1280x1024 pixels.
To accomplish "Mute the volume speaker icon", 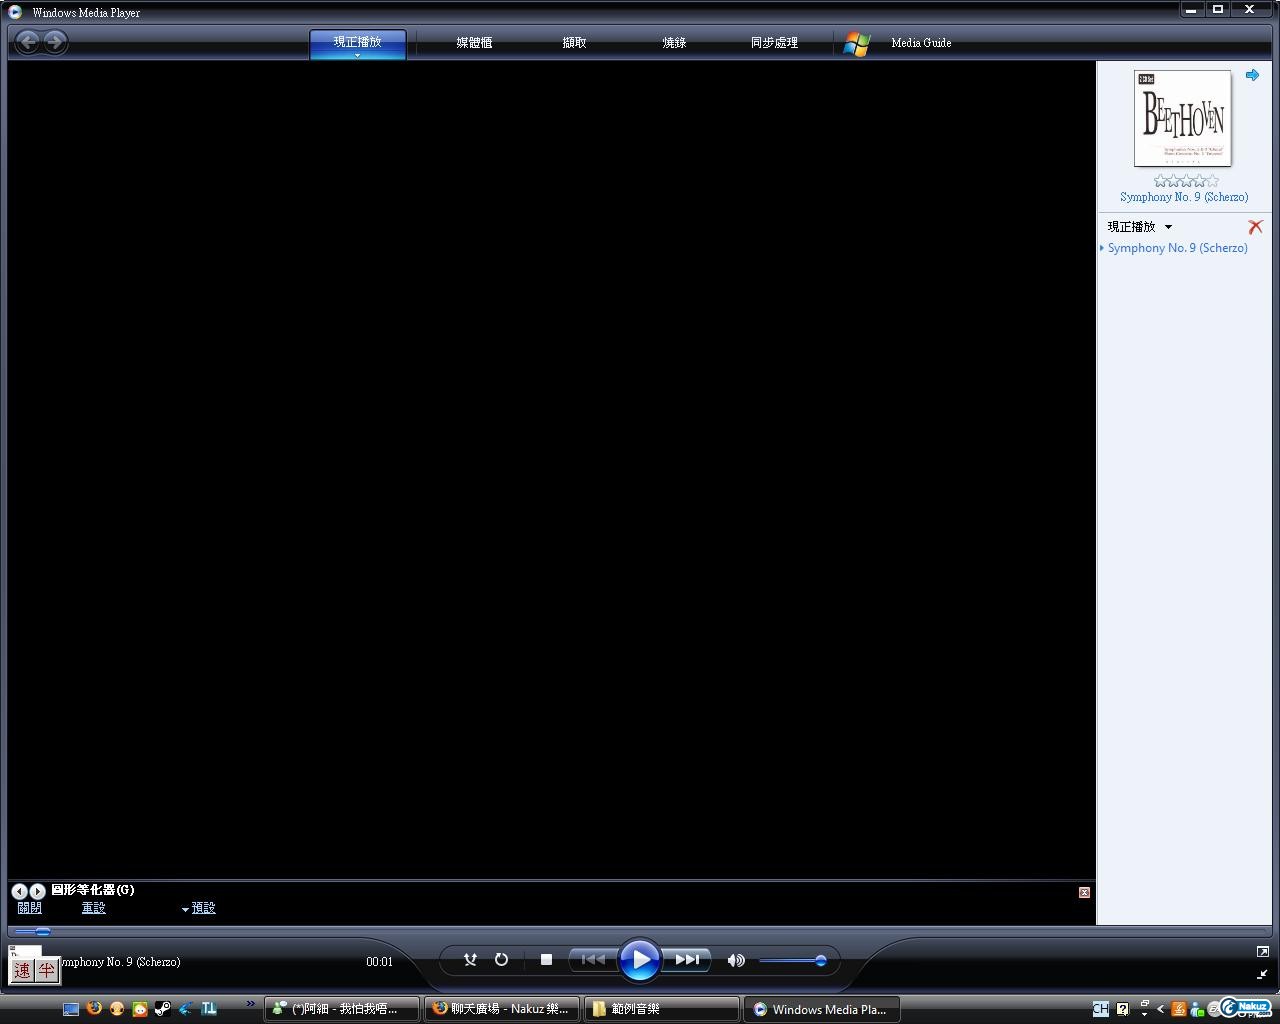I will tap(735, 960).
